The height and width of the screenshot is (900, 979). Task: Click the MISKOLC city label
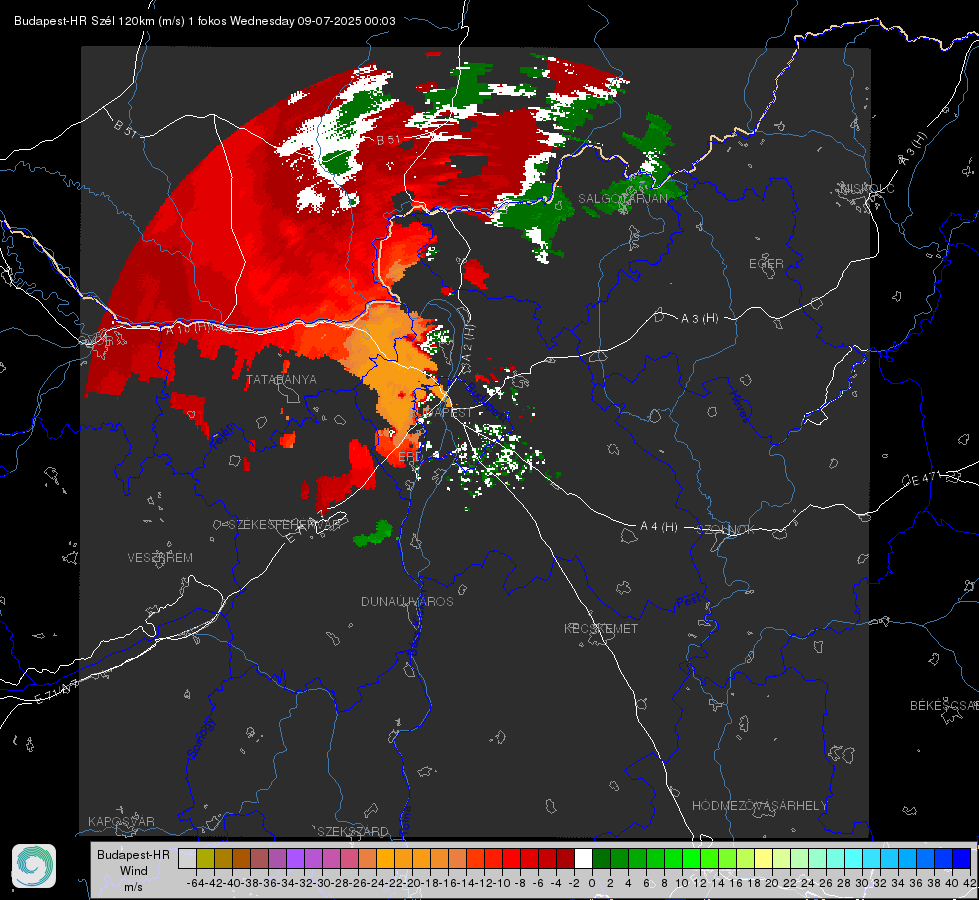tap(867, 188)
